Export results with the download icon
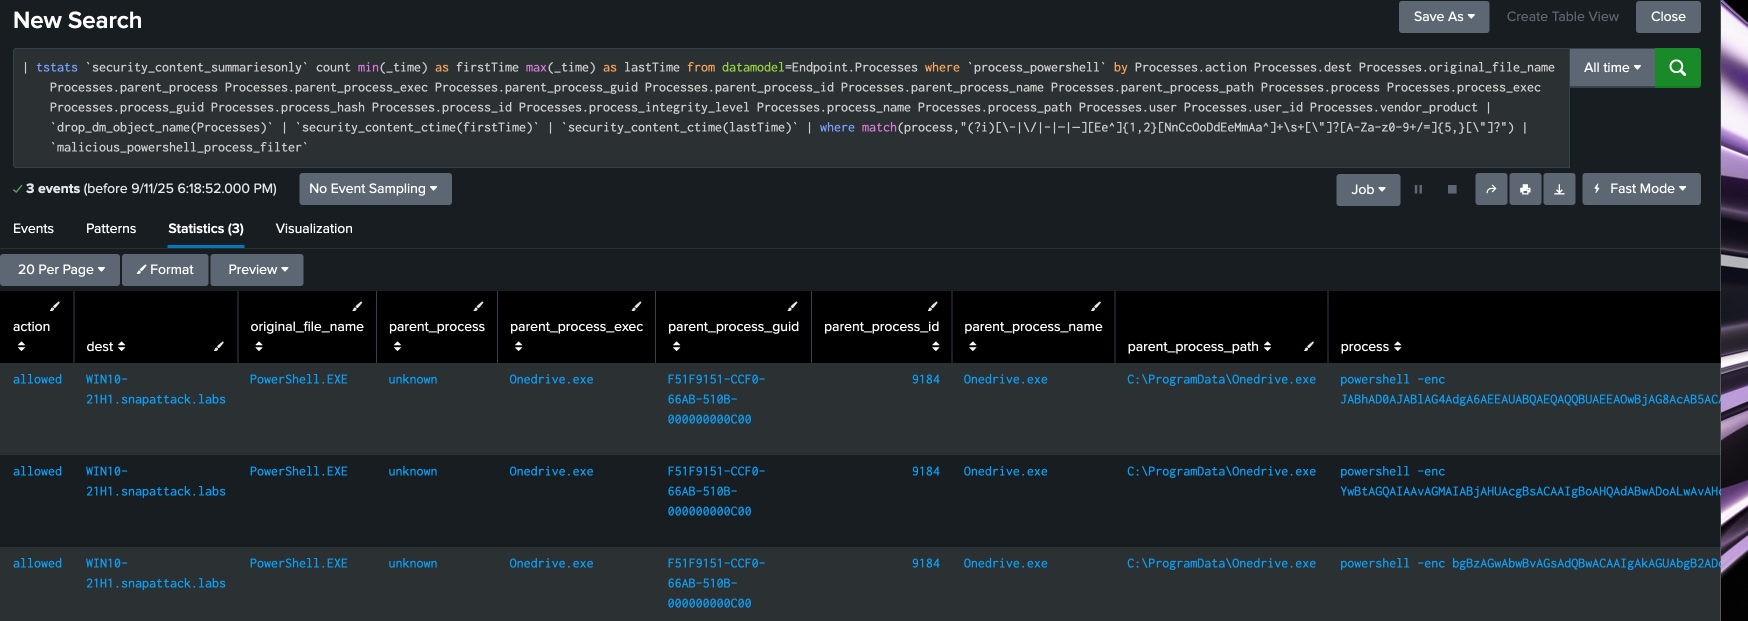1748x621 pixels. 1559,189
